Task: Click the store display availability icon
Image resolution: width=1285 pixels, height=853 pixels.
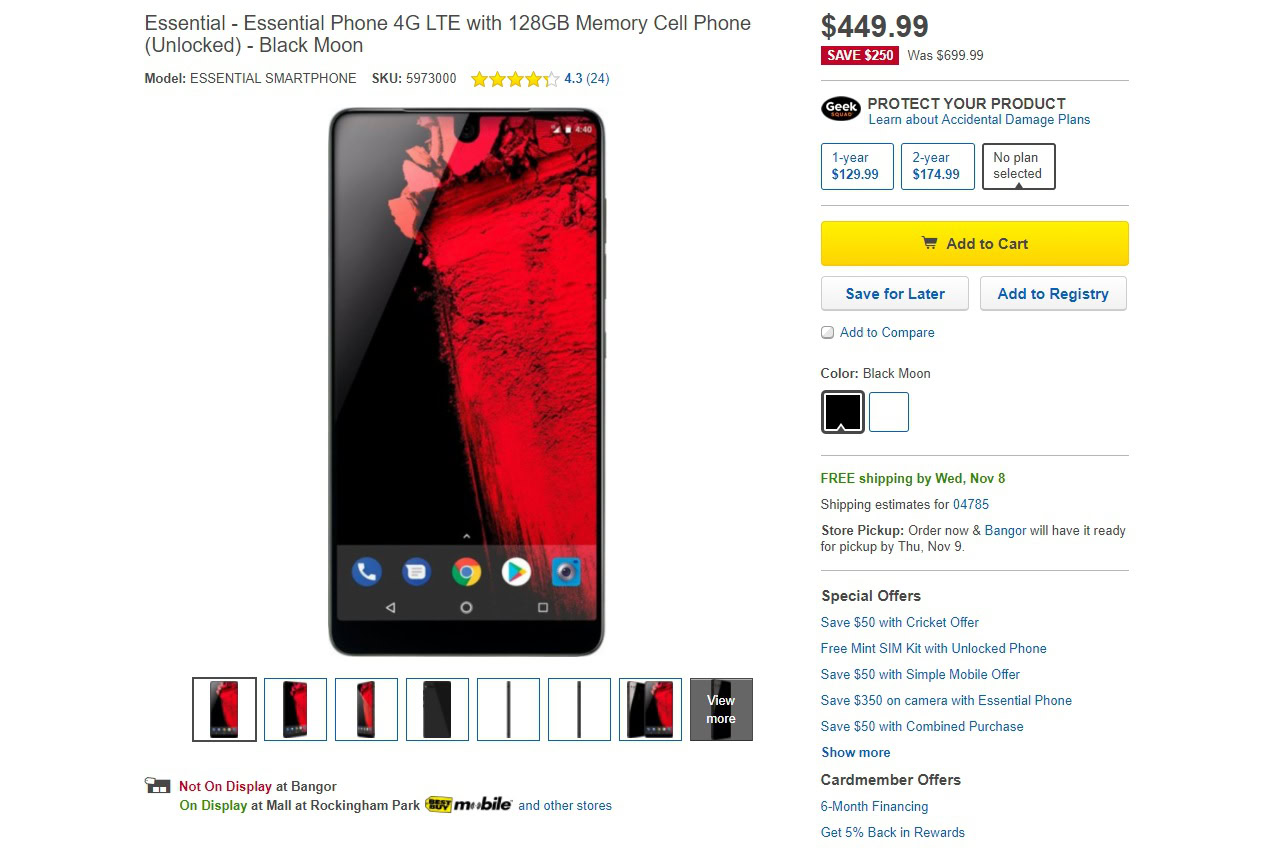Action: pyautogui.click(x=156, y=786)
